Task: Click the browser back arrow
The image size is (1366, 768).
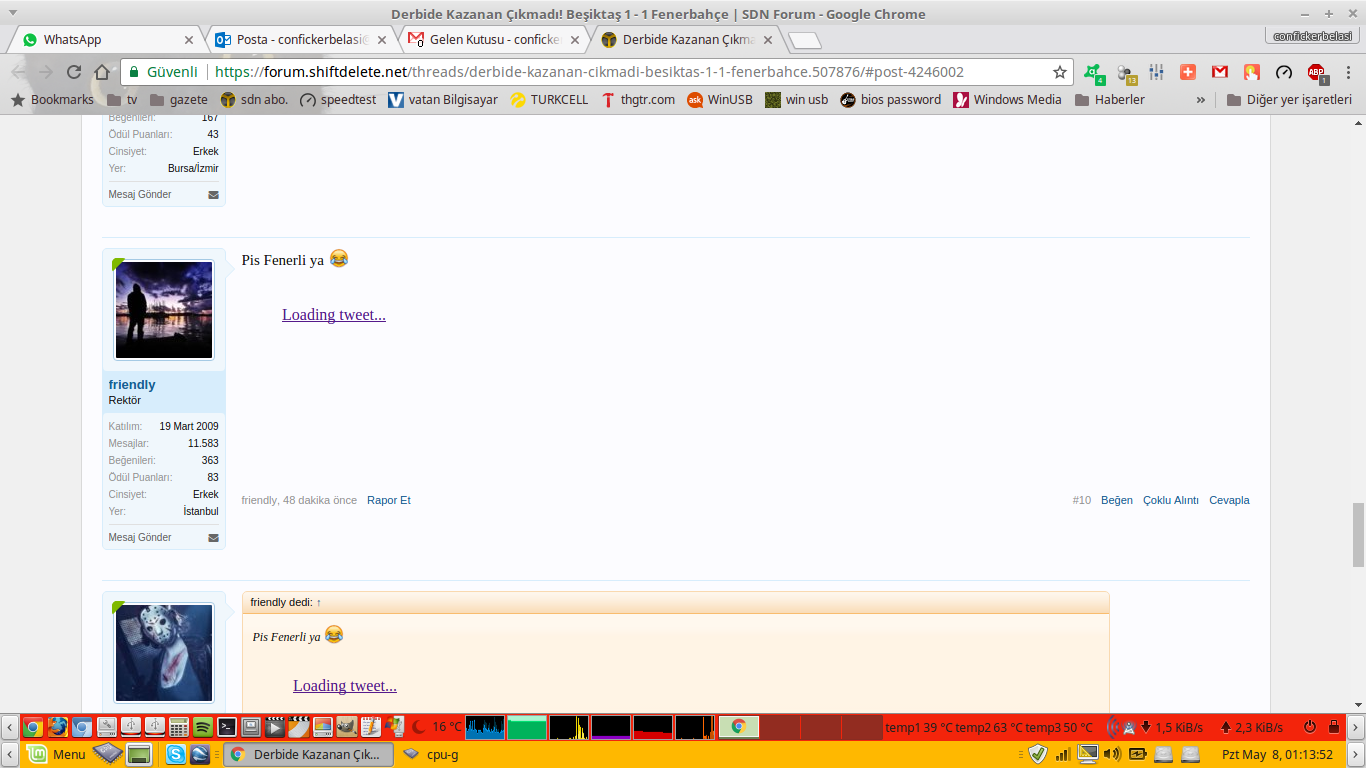Action: [18, 72]
